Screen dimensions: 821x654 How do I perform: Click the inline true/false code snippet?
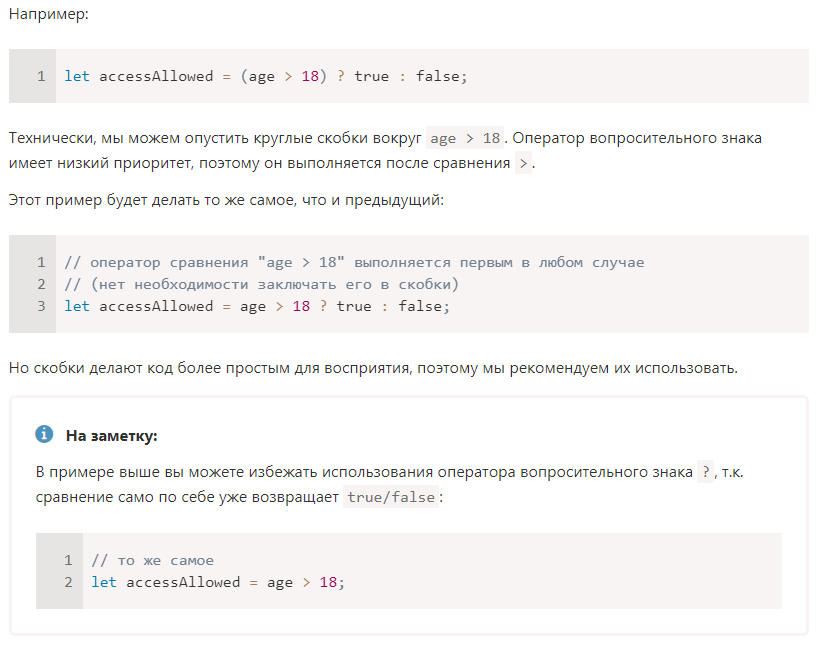pyautogui.click(x=391, y=497)
